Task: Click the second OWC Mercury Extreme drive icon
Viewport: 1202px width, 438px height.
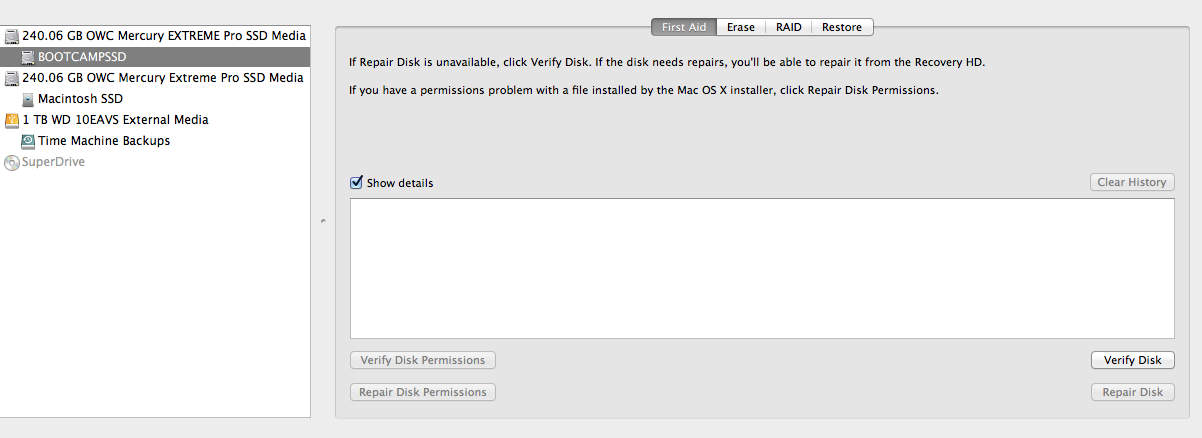Action: [12, 78]
